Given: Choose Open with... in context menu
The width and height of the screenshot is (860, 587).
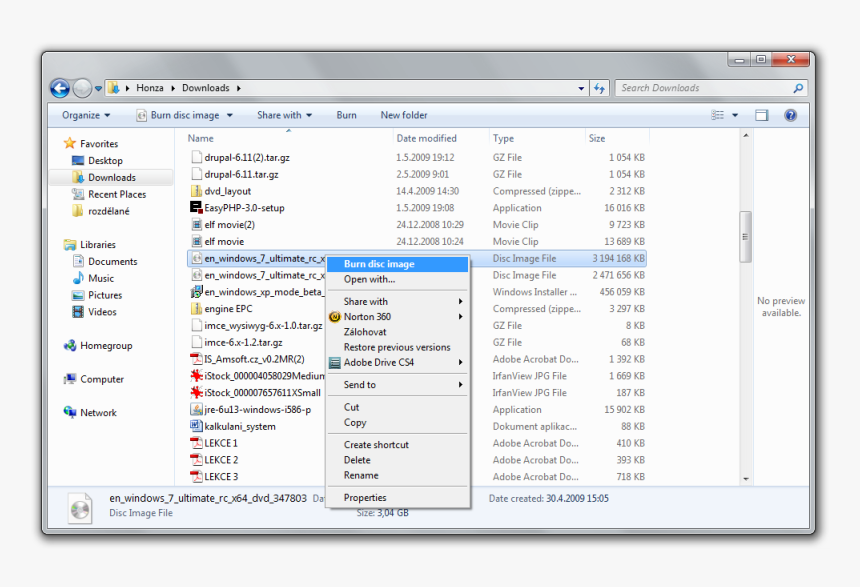Looking at the screenshot, I should (x=398, y=279).
